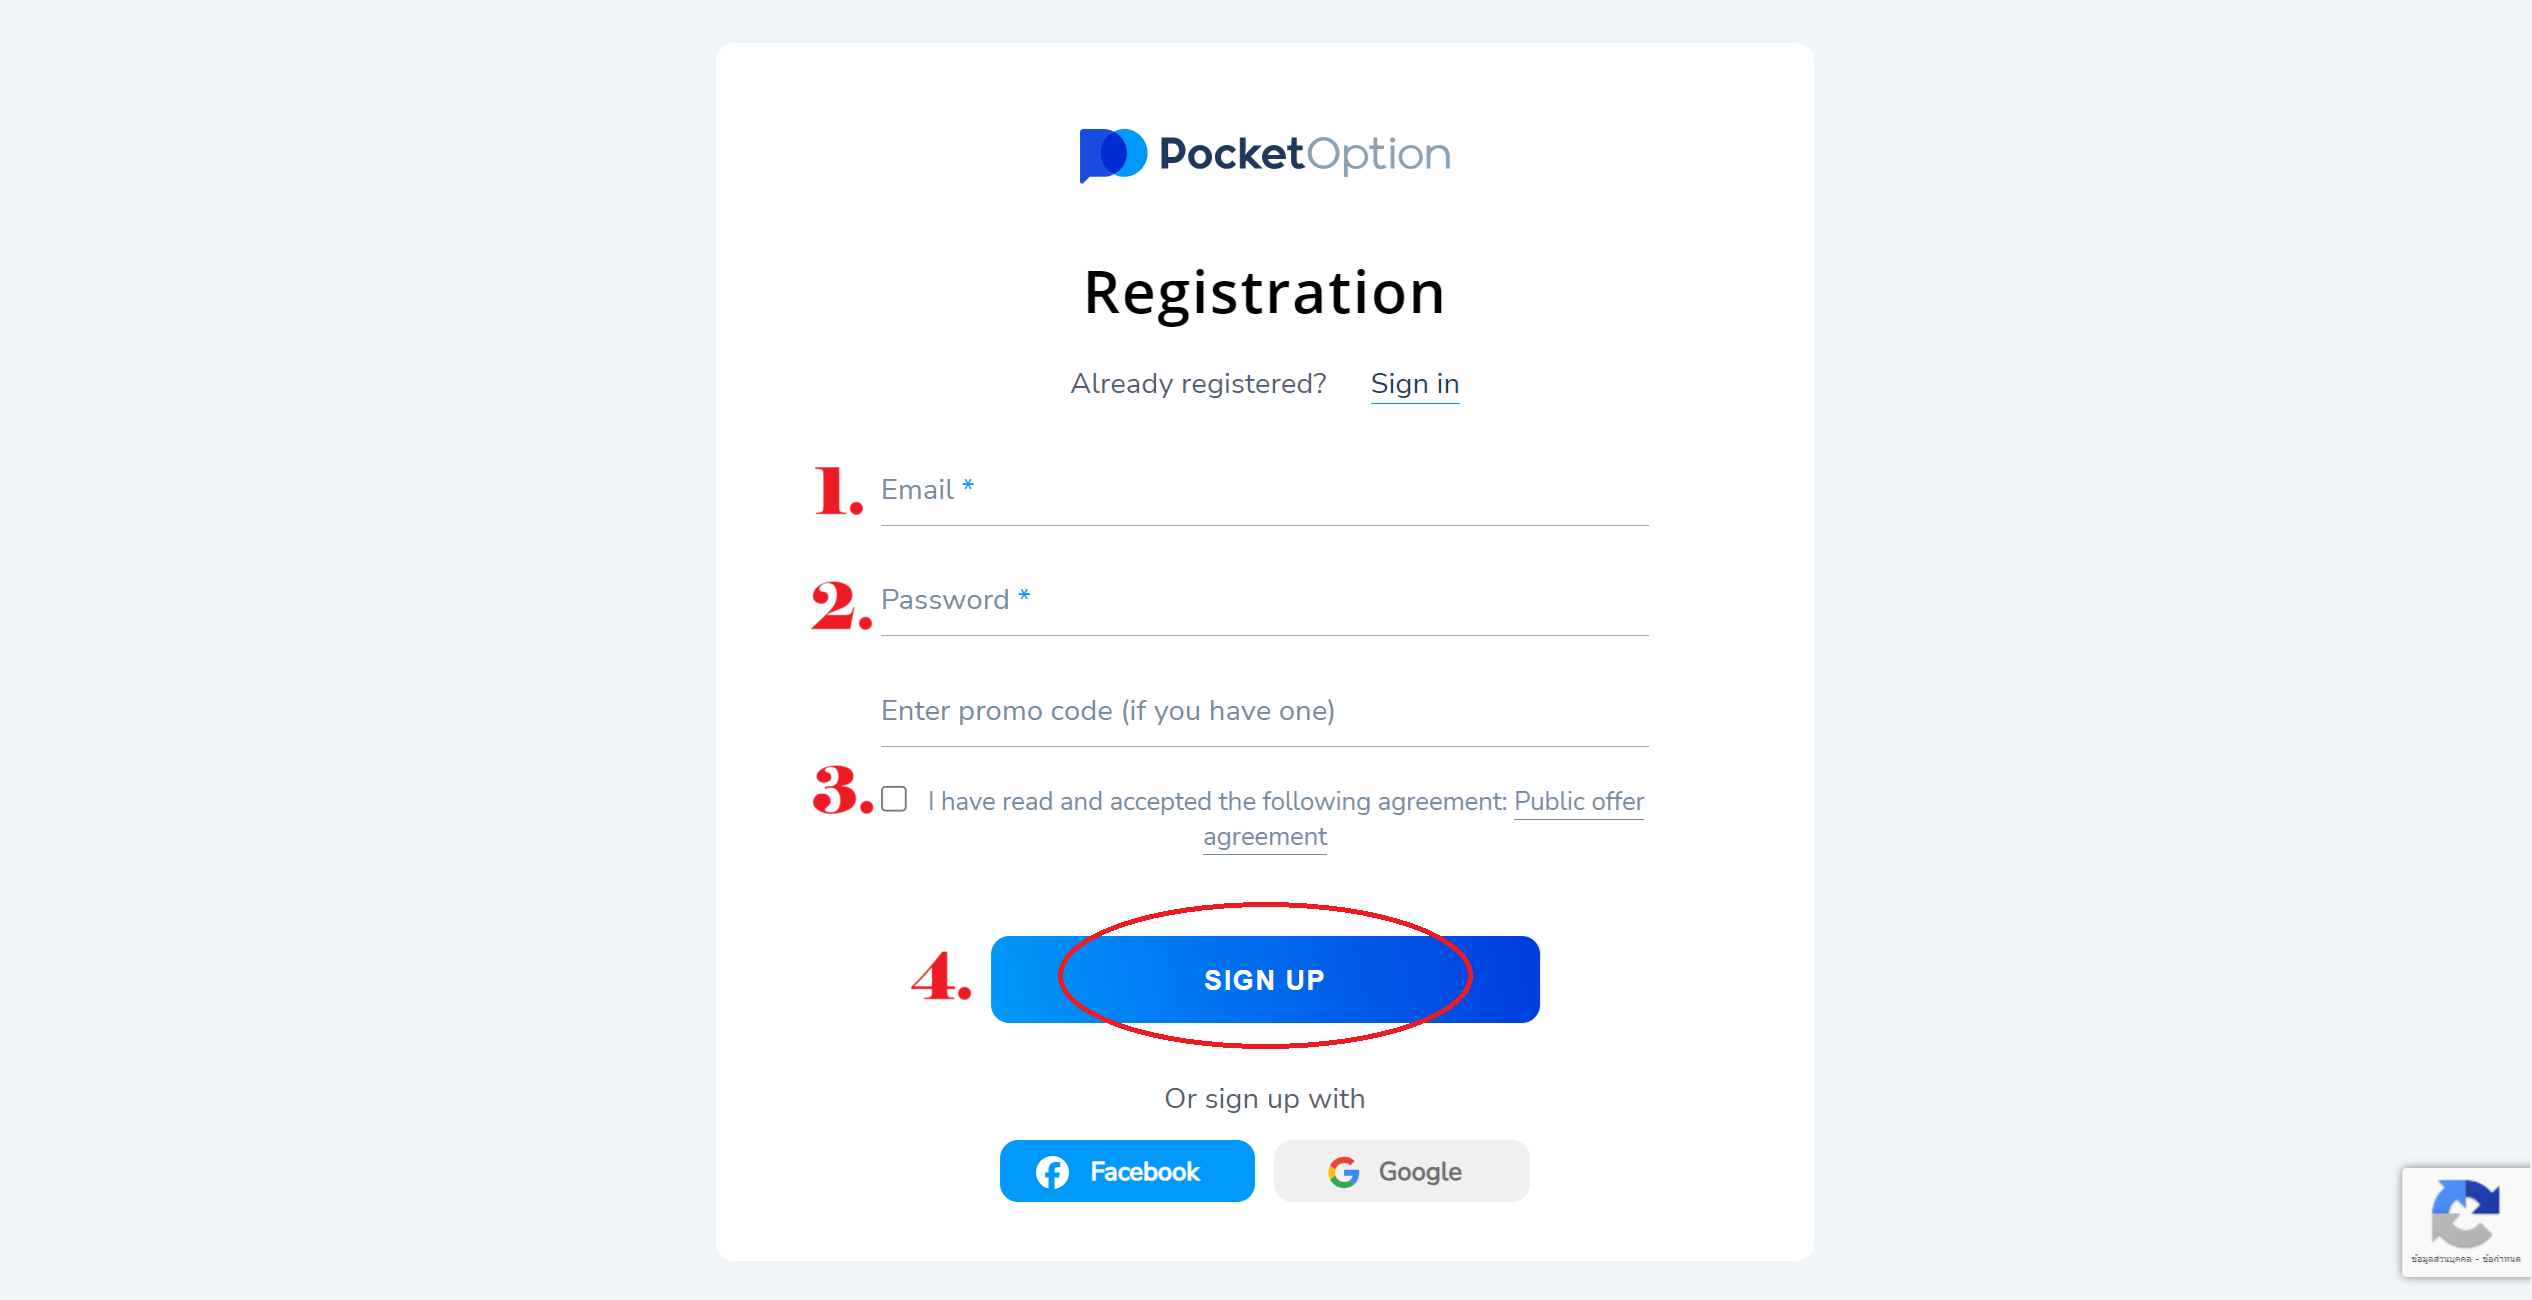Image resolution: width=2532 pixels, height=1300 pixels.
Task: Open the Sign in link
Action: (x=1415, y=384)
